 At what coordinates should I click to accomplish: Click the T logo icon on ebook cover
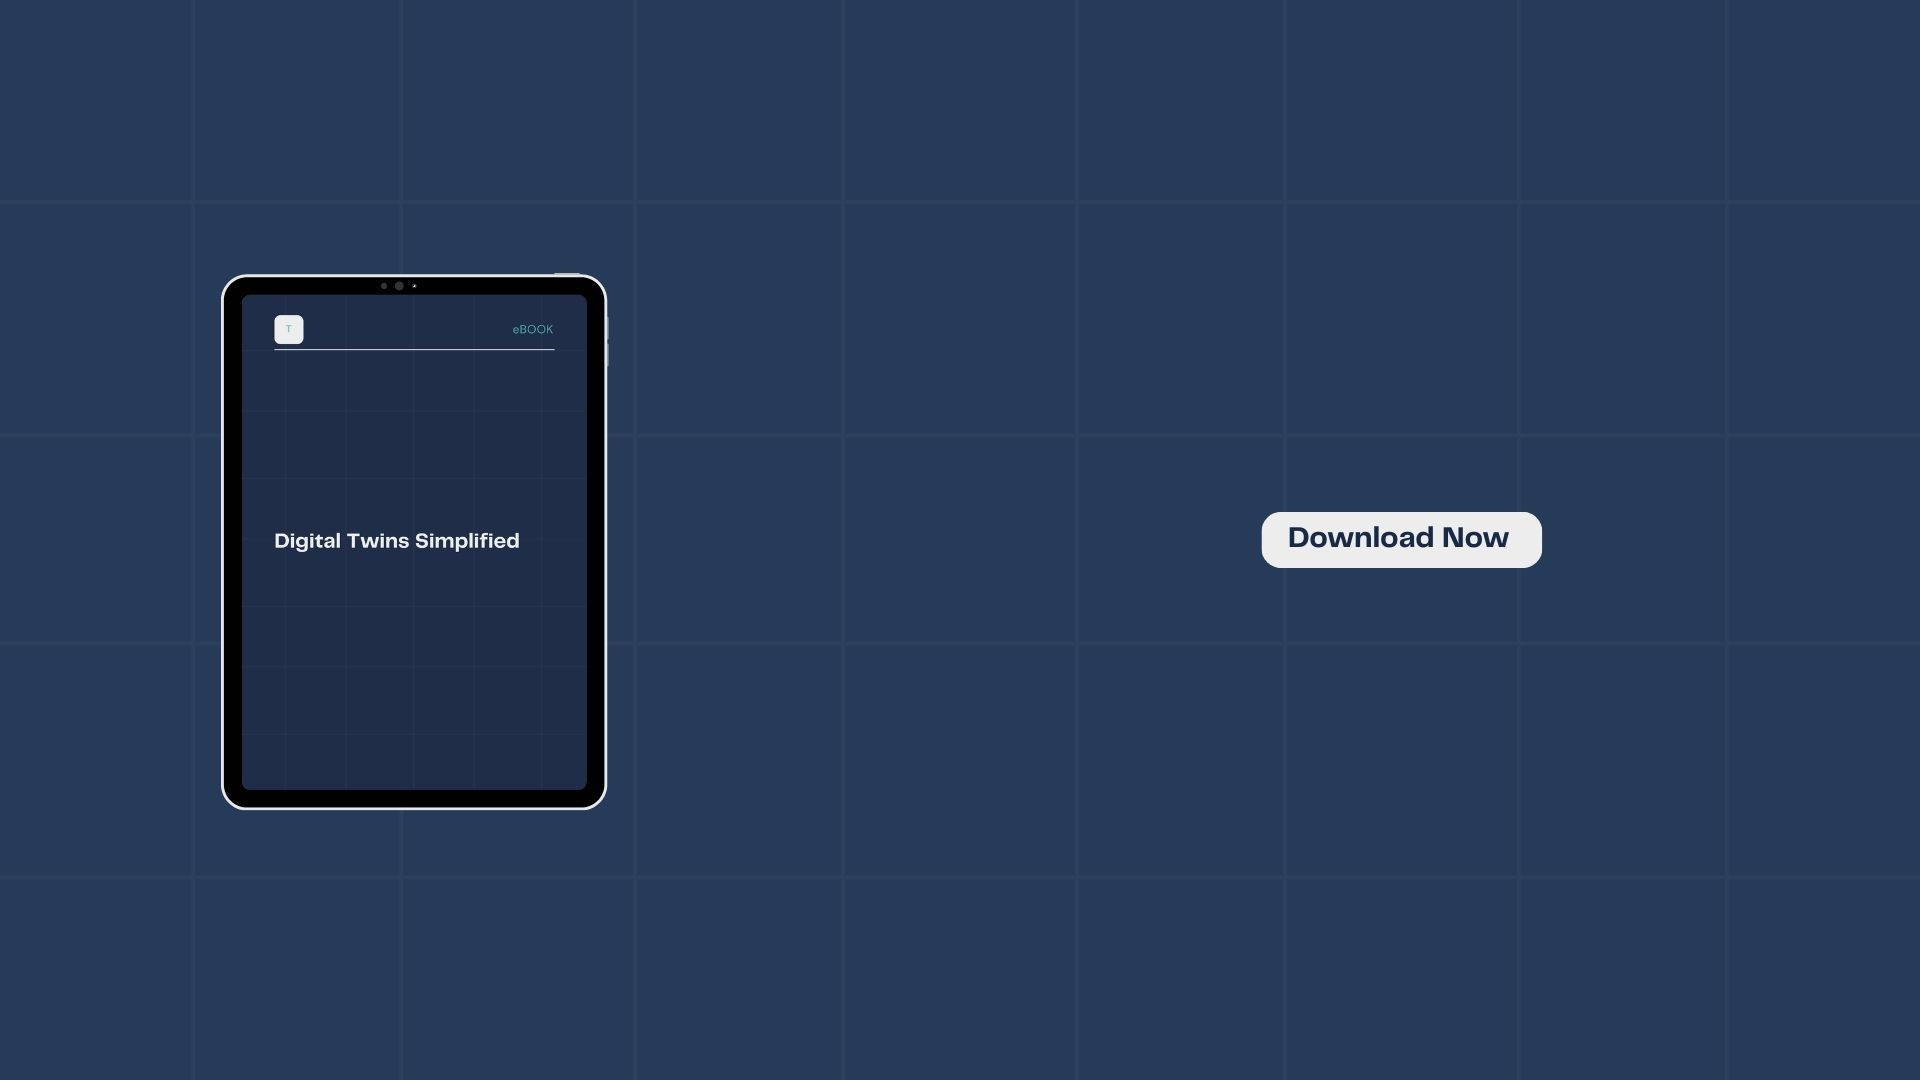click(289, 329)
